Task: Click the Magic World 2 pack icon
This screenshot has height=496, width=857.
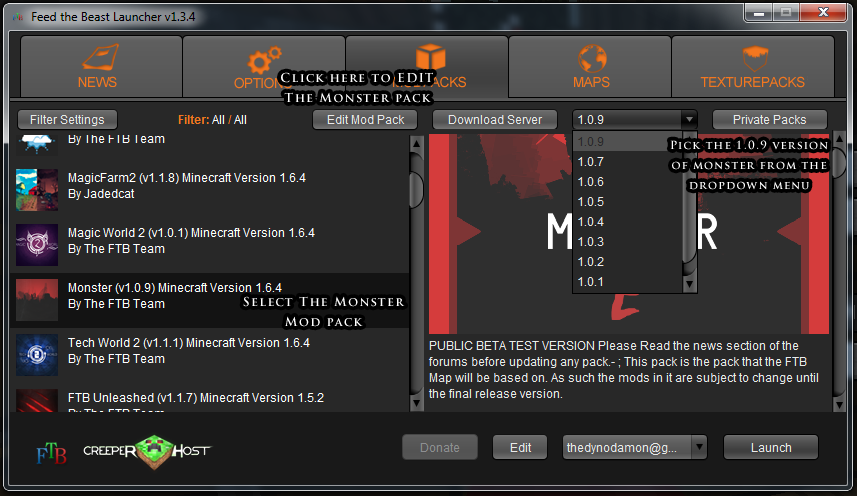Action: pos(37,245)
